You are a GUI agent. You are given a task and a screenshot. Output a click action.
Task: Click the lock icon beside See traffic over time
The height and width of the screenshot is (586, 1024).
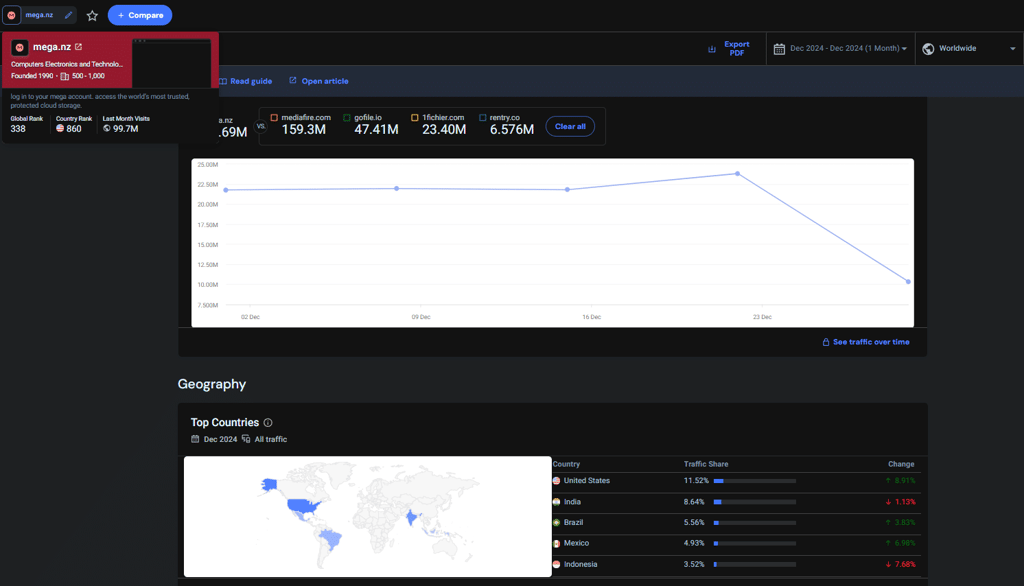[x=825, y=342]
